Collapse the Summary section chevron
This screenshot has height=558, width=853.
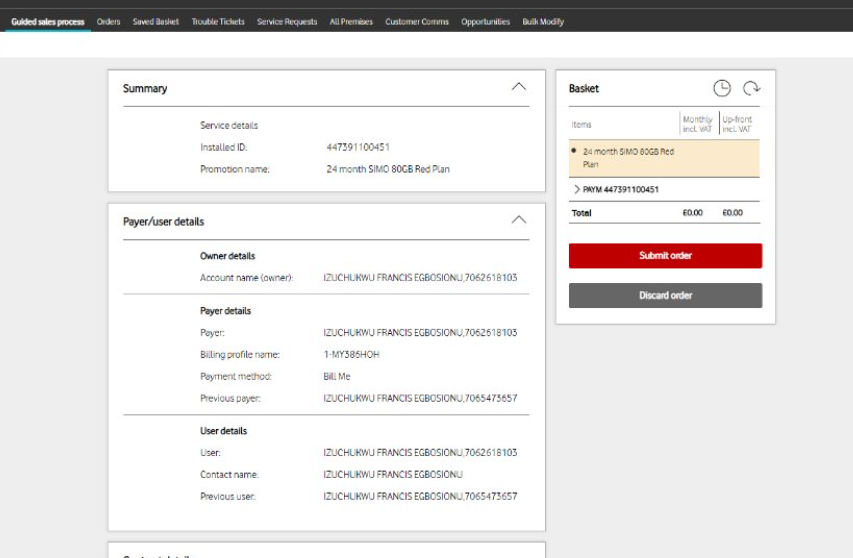518,87
